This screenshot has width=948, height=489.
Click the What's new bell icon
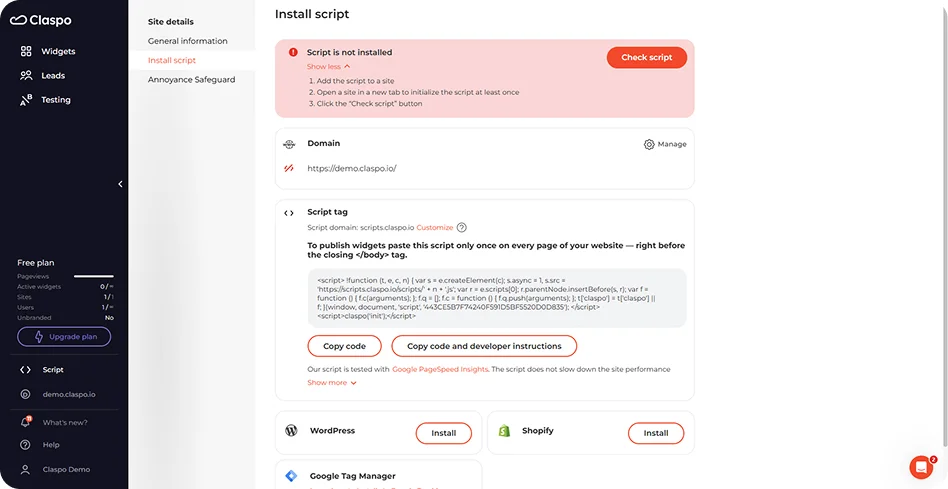click(x=25, y=422)
